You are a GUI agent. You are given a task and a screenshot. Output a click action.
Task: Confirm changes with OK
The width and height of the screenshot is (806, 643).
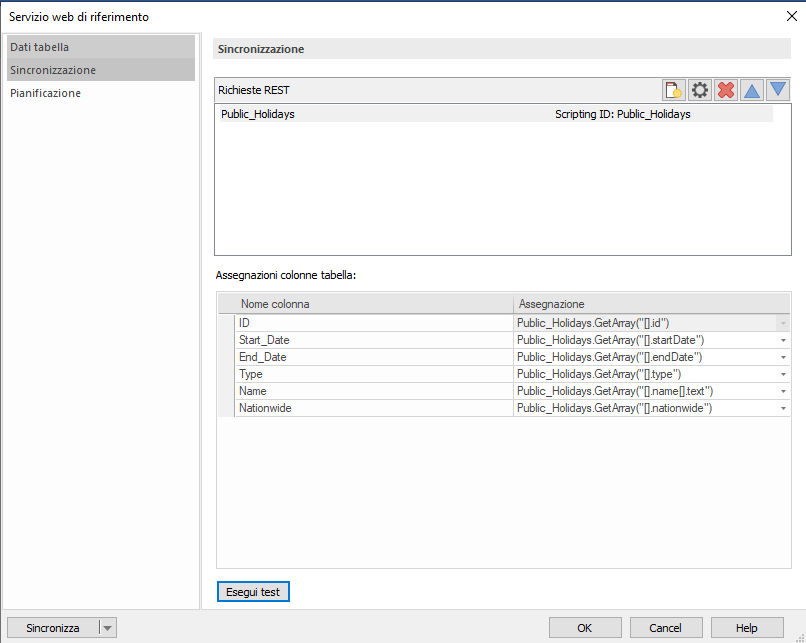(585, 627)
